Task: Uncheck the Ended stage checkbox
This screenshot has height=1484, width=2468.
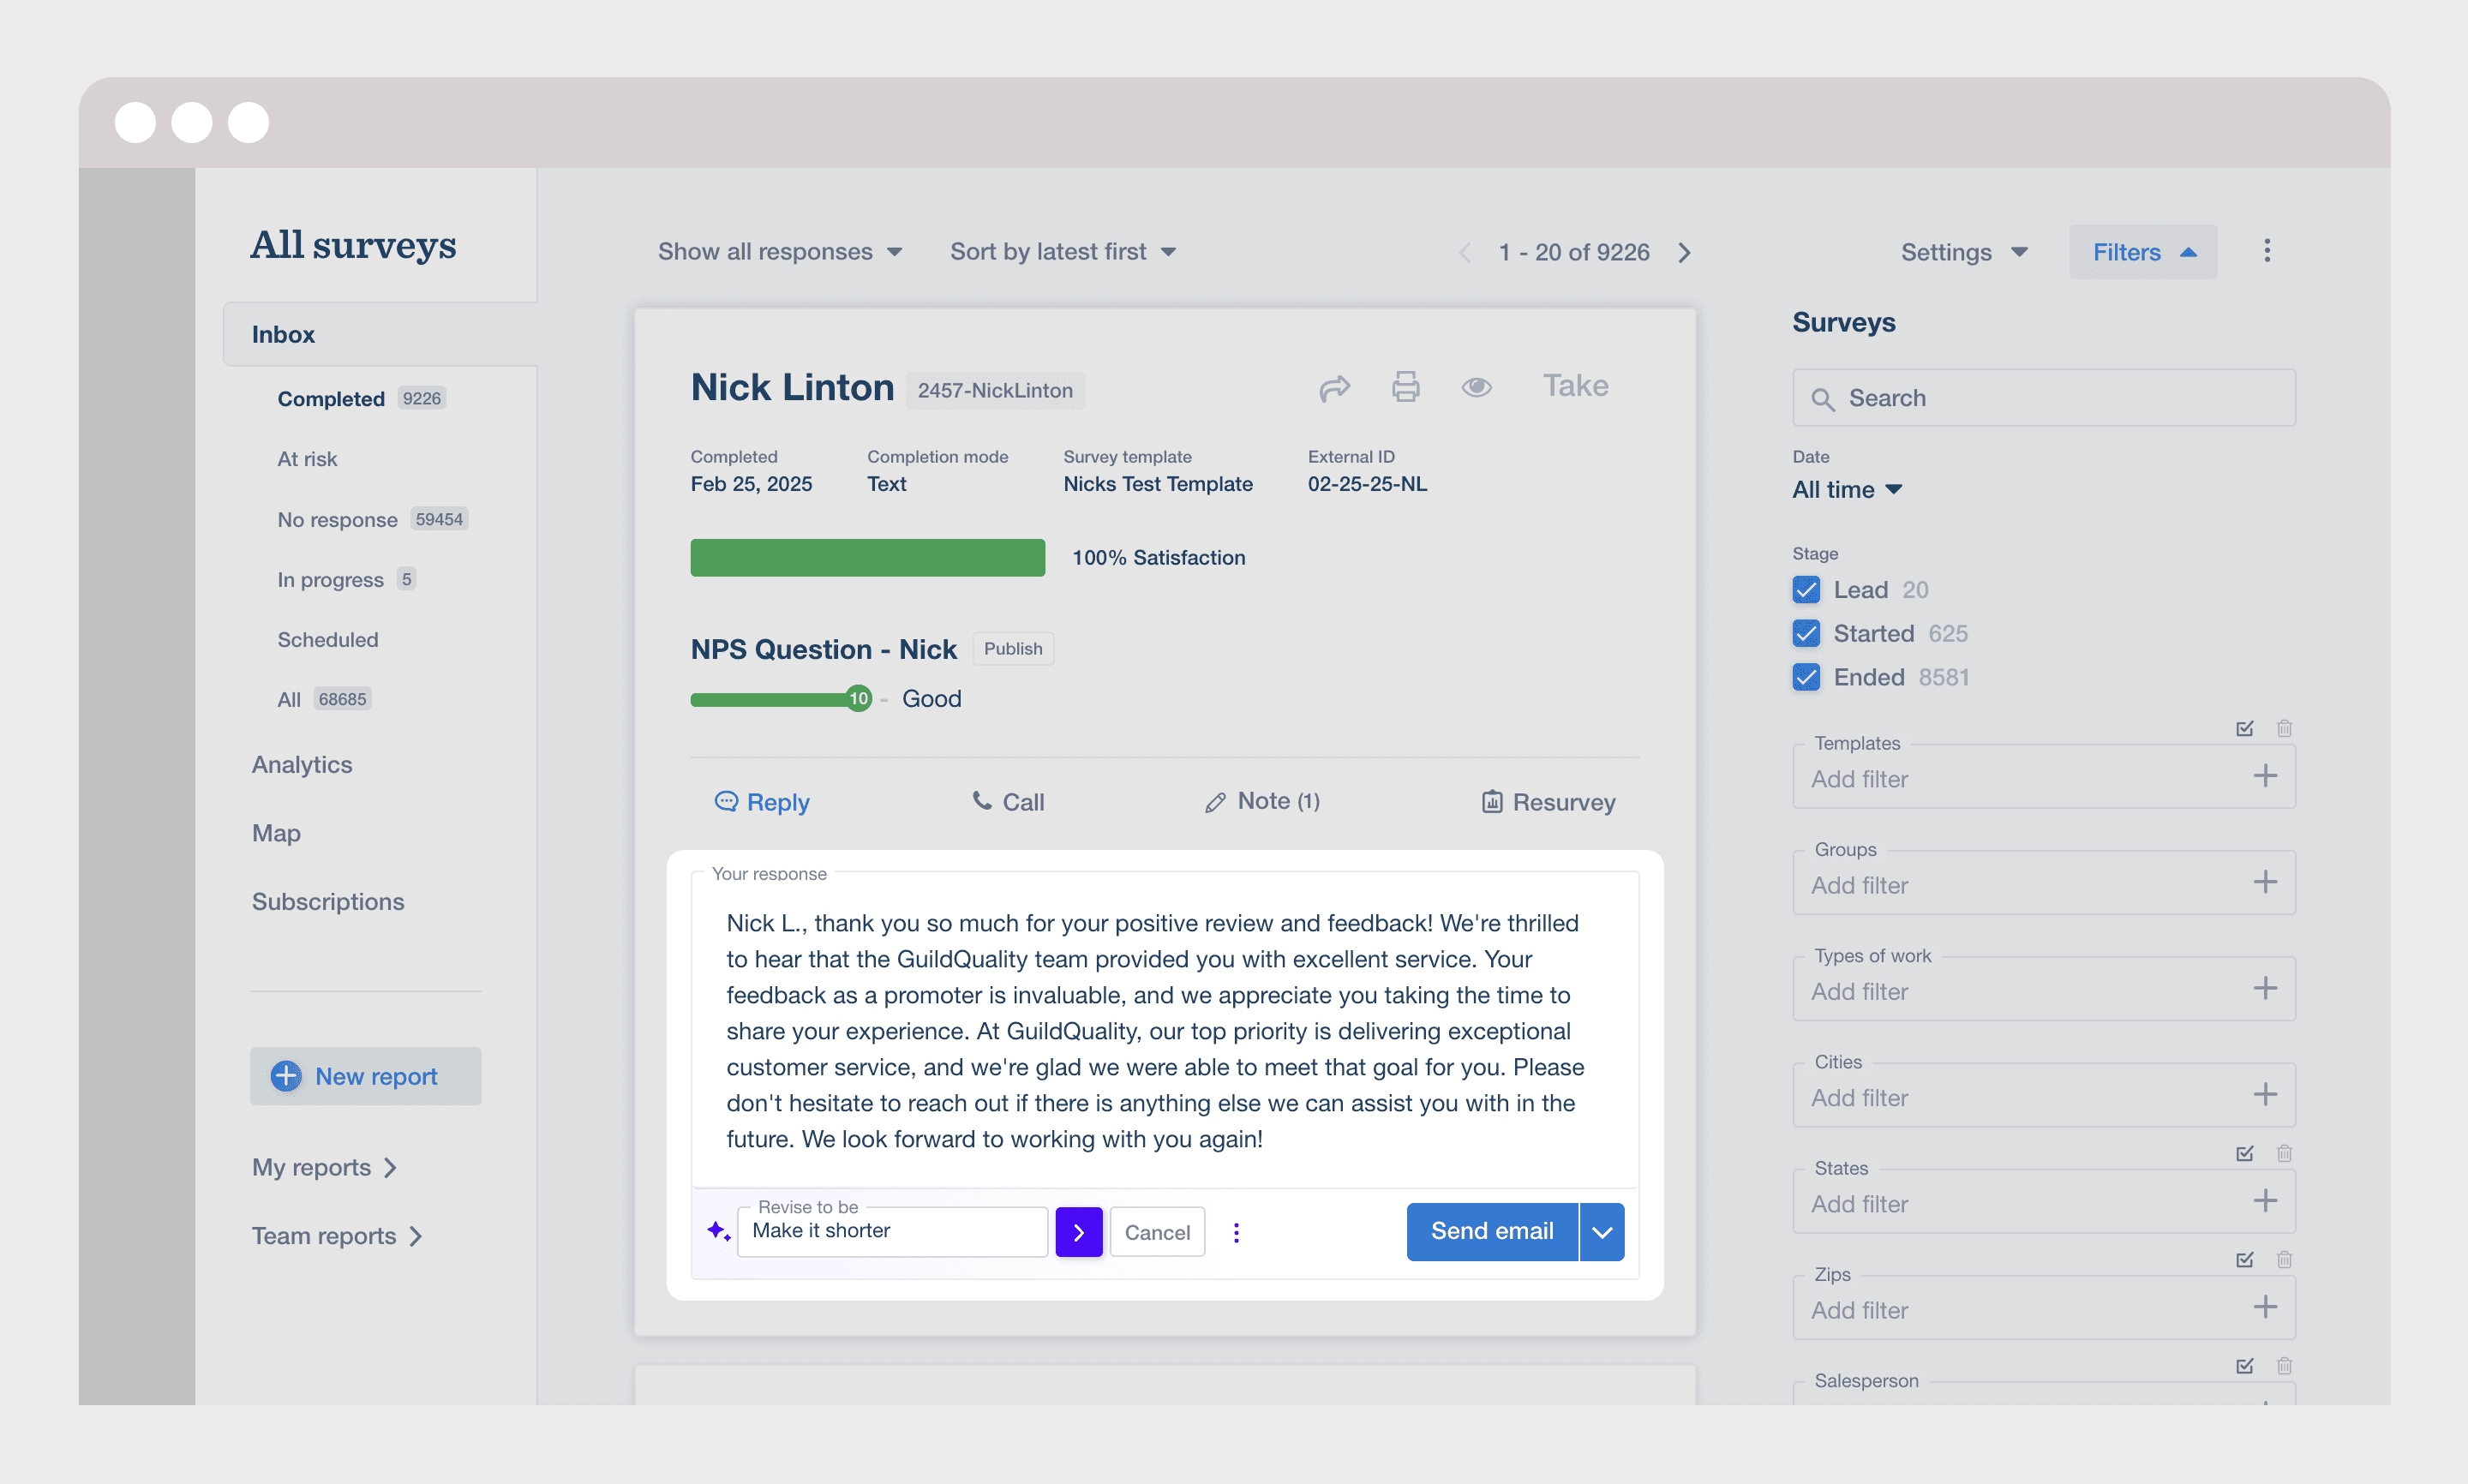Action: [1806, 677]
